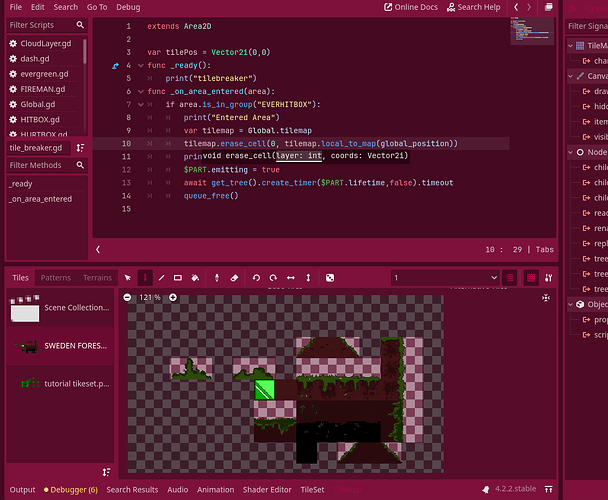Toggle random tile placement dice
This screenshot has height=500, width=608.
[330, 278]
